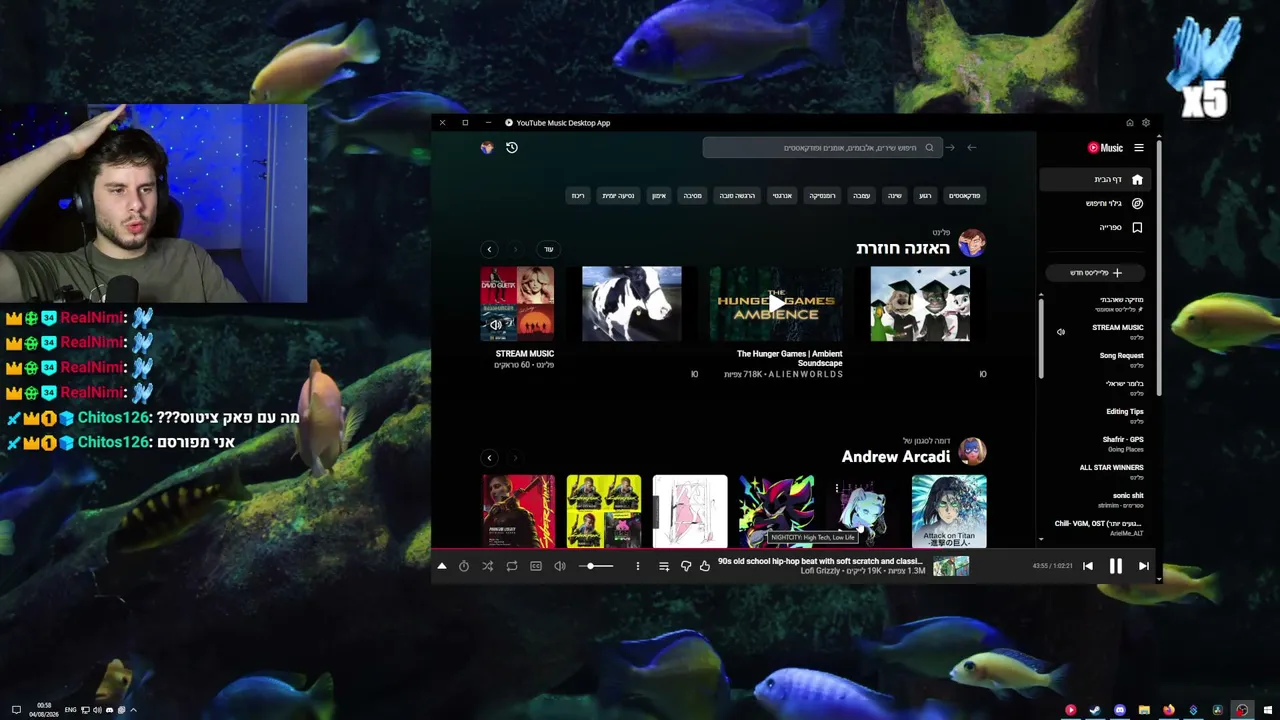Pause the current track

tap(1116, 566)
